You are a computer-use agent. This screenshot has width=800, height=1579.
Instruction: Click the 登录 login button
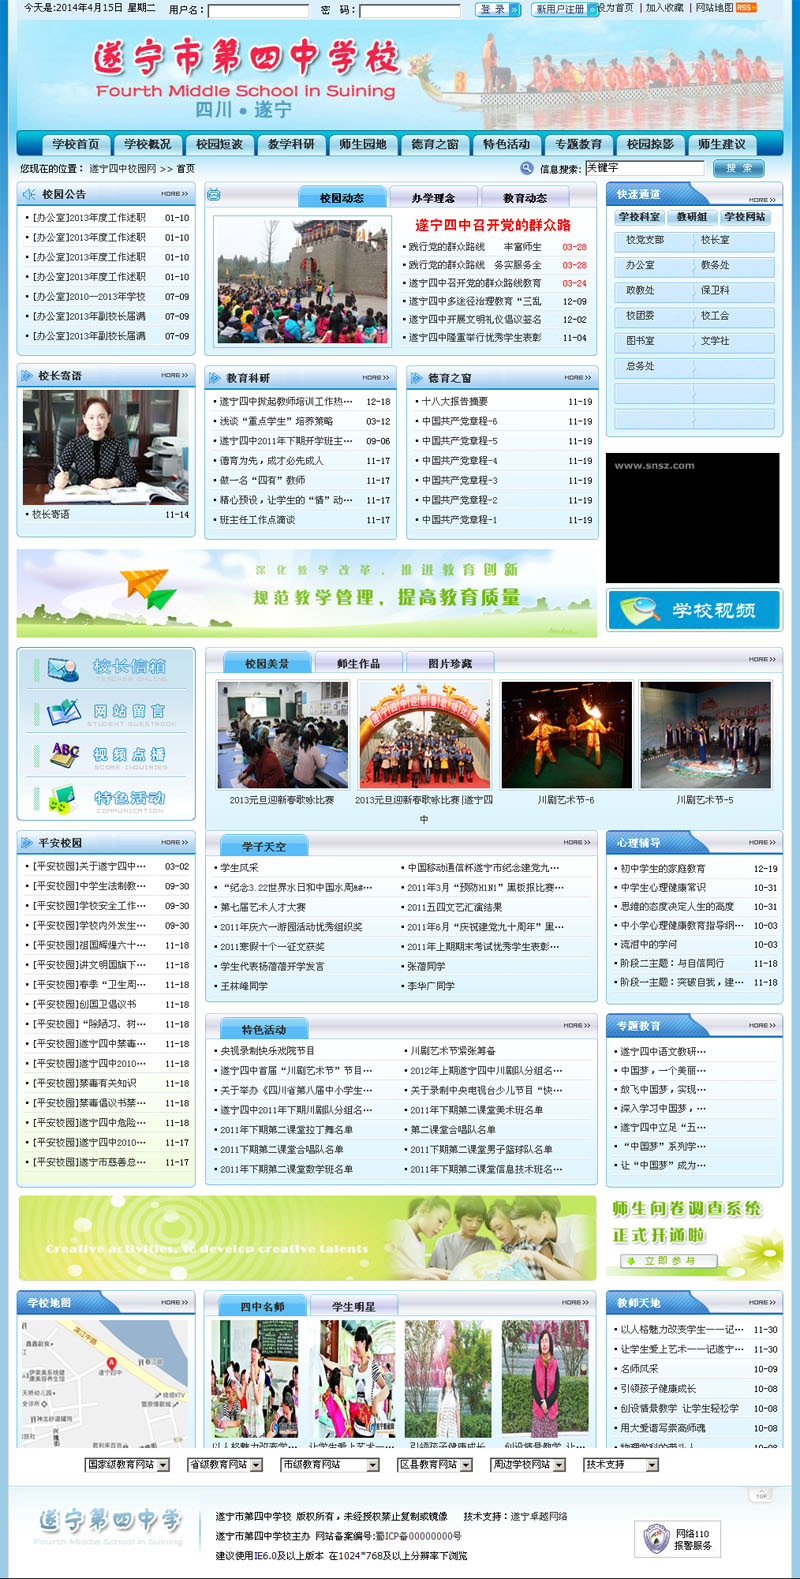tap(497, 9)
